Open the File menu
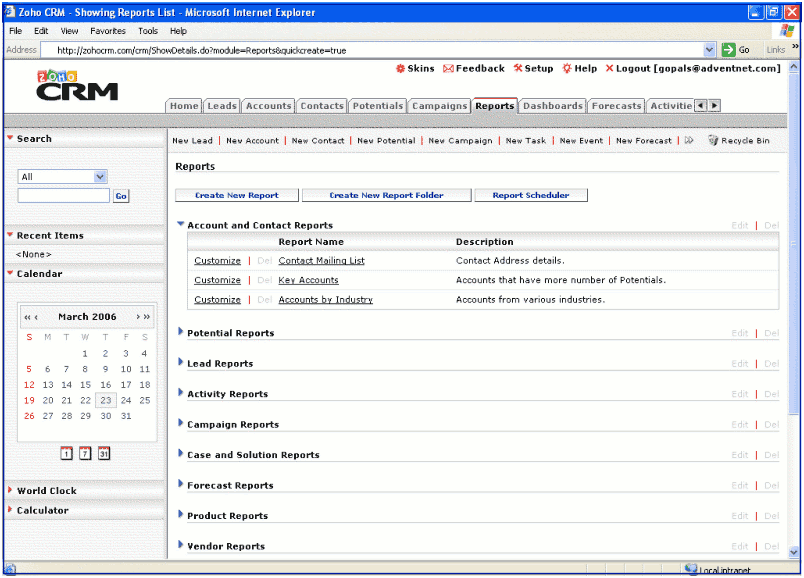The height and width of the screenshot is (578, 804). [x=15, y=31]
